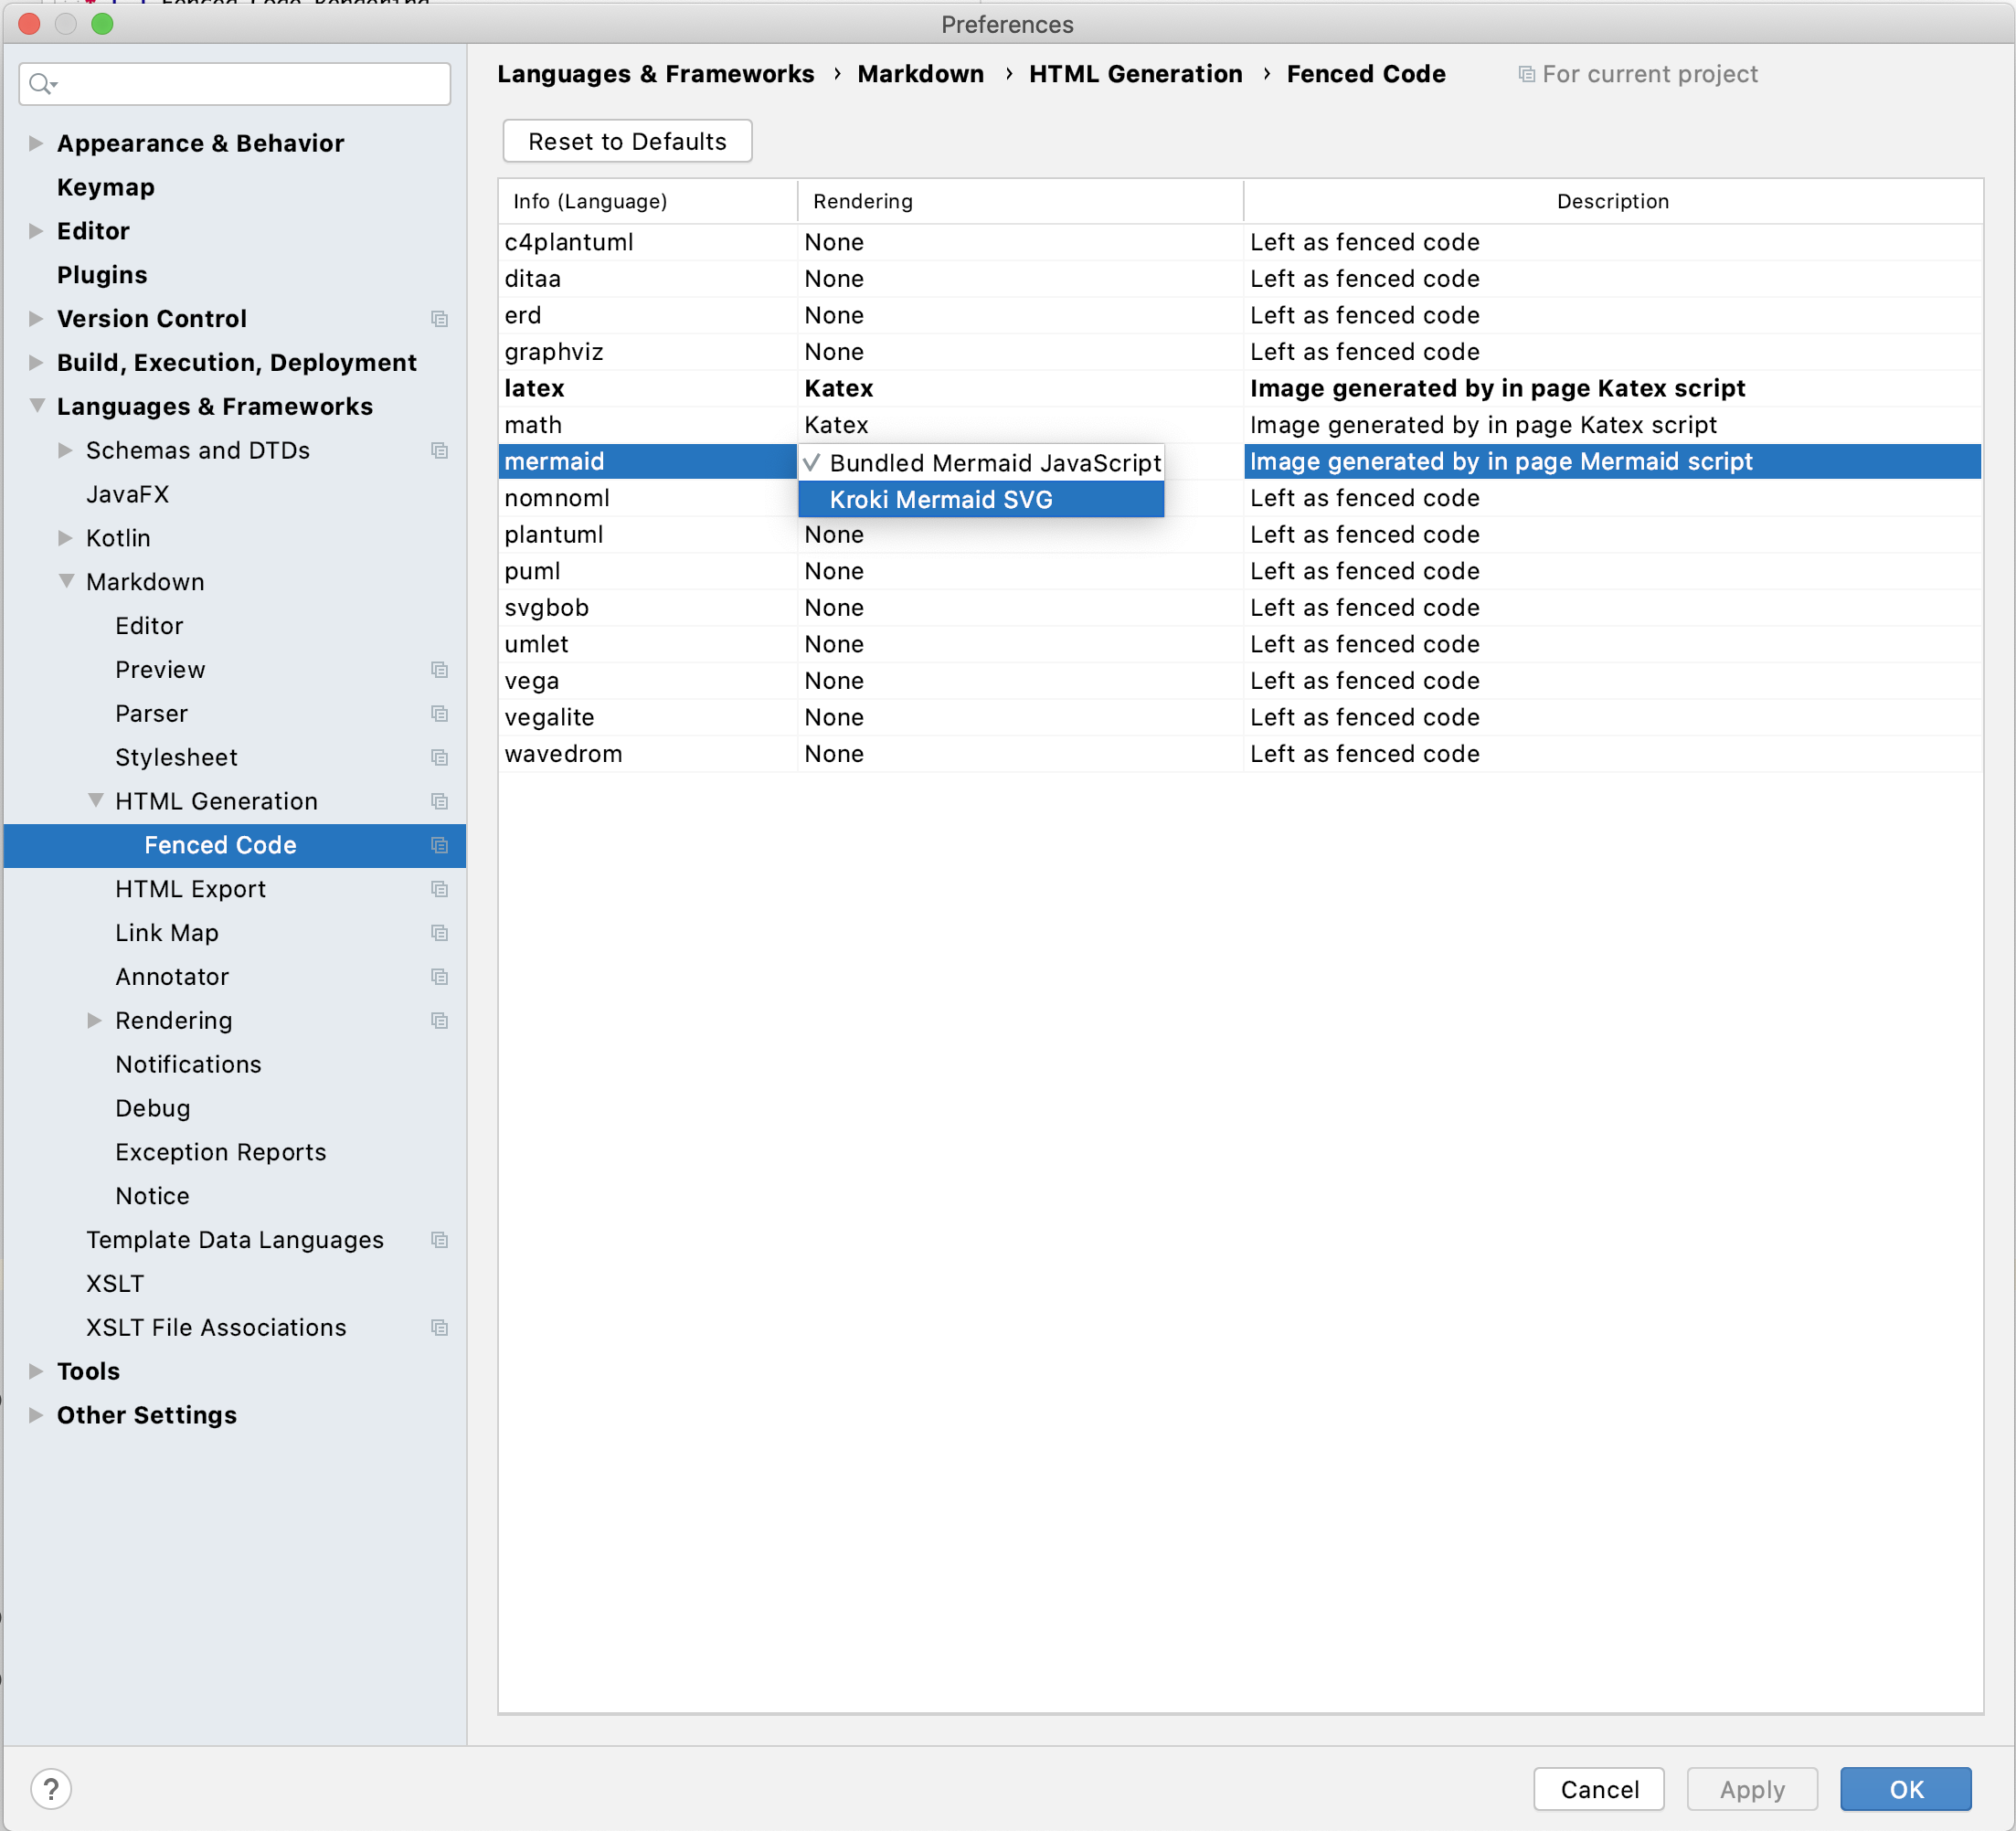The height and width of the screenshot is (1831, 2016).
Task: Click the copy settings icon beside HTML Export
Action: click(x=440, y=889)
